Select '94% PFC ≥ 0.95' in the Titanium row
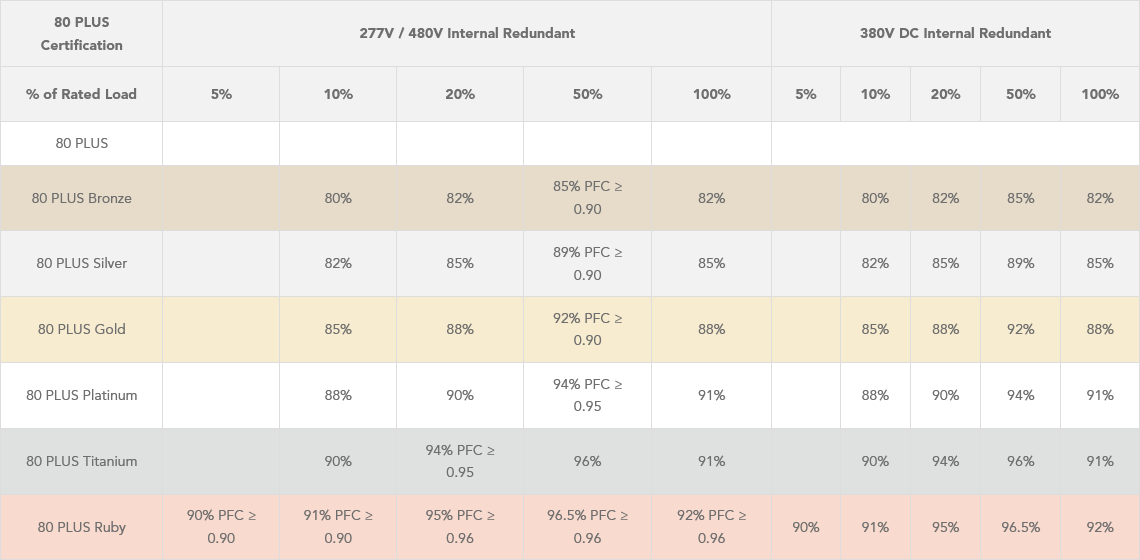The height and width of the screenshot is (560, 1140). pyautogui.click(x=460, y=461)
